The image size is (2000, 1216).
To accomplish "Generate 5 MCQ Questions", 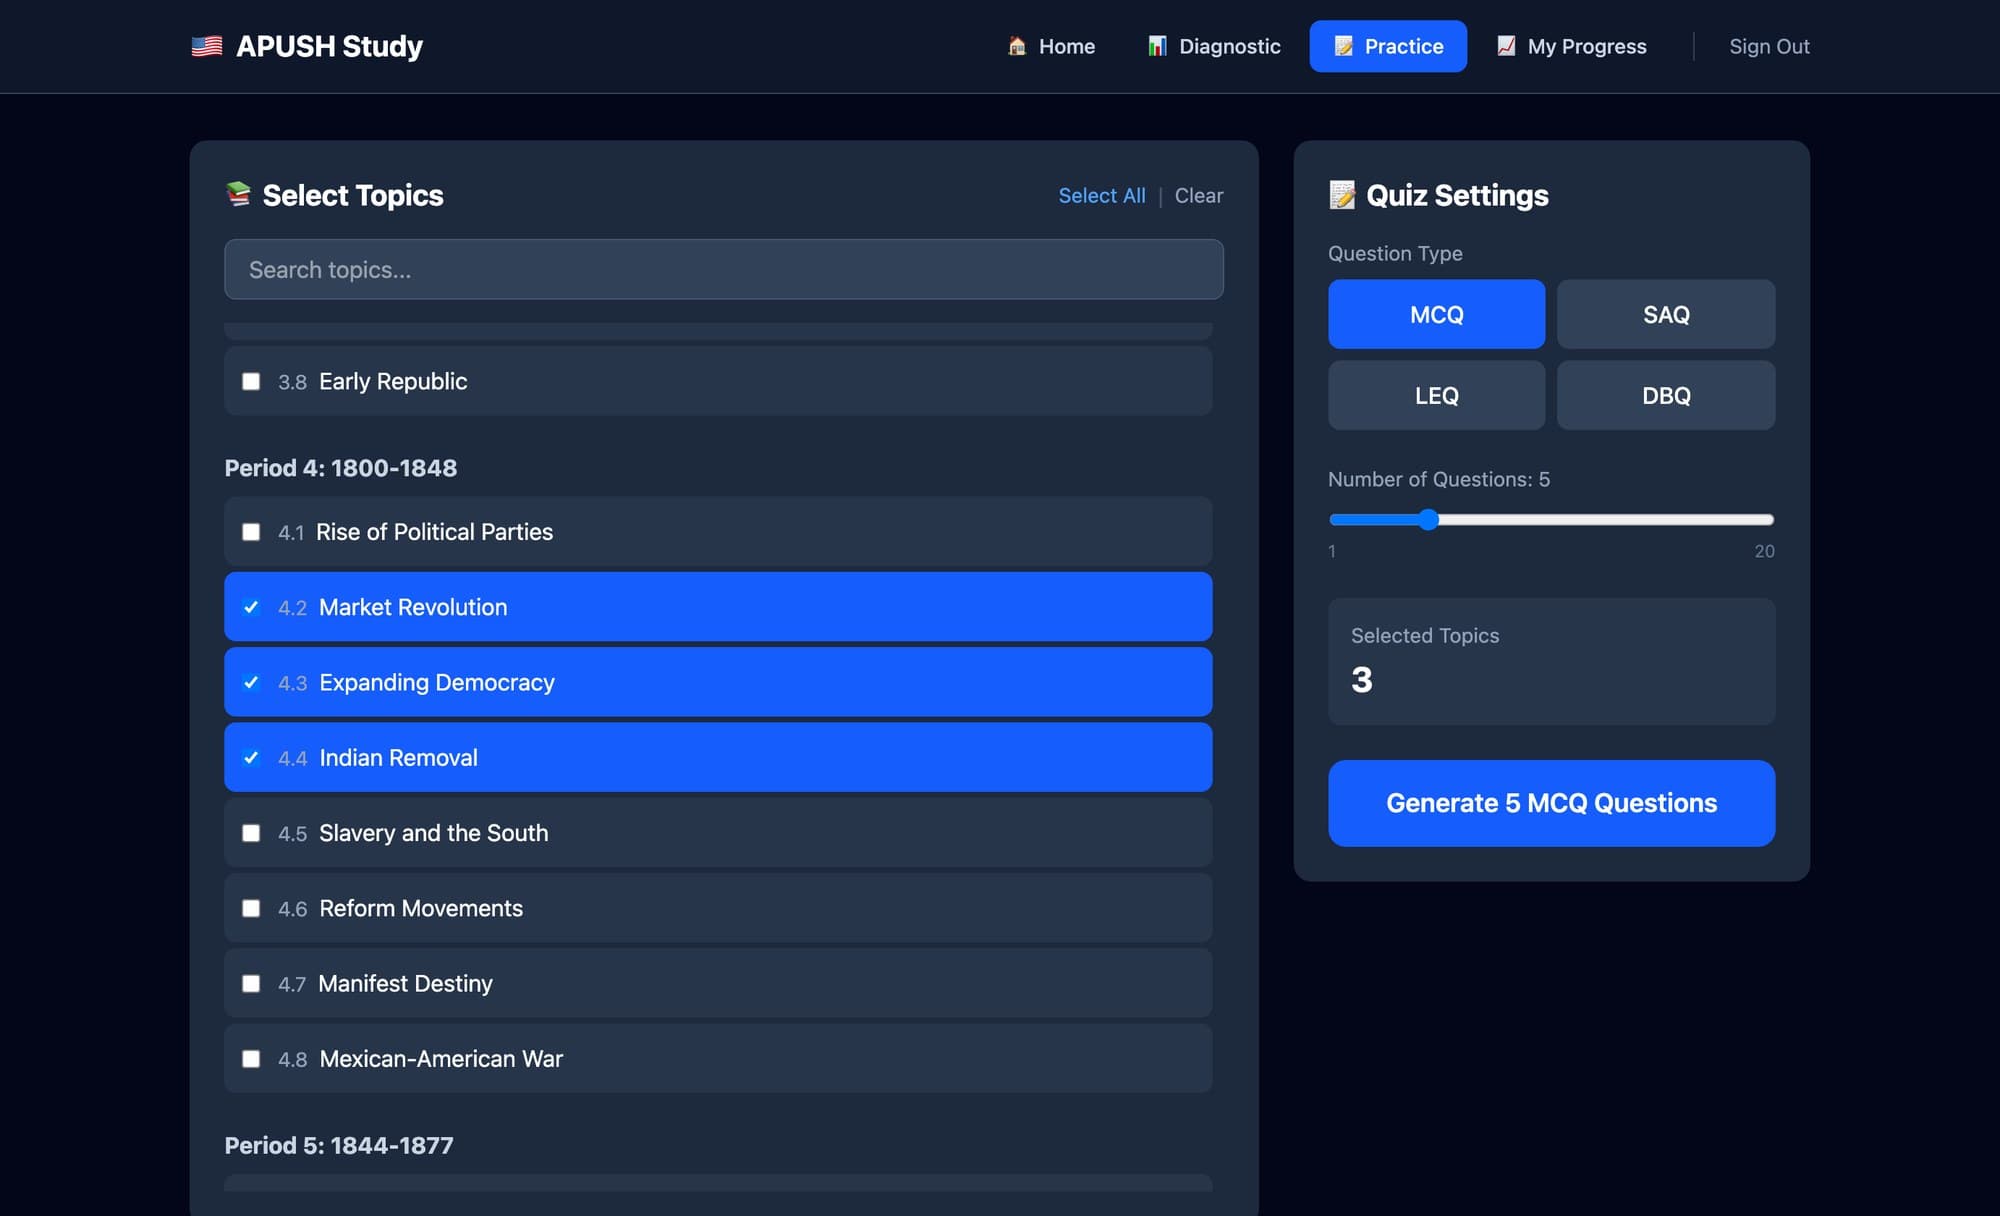I will pos(1551,803).
